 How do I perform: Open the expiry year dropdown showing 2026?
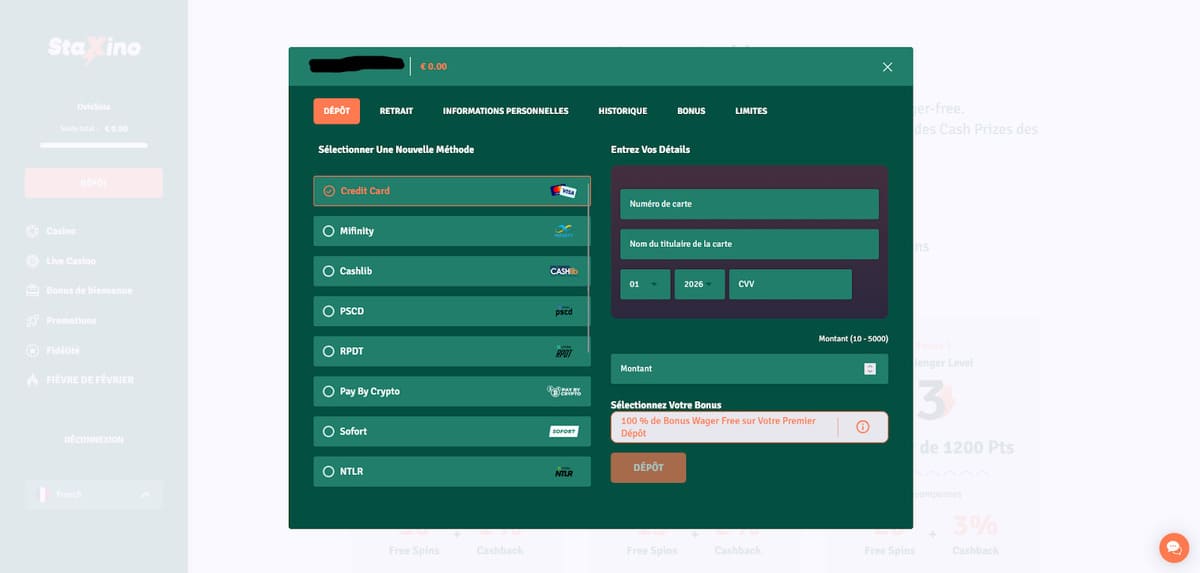pos(699,284)
